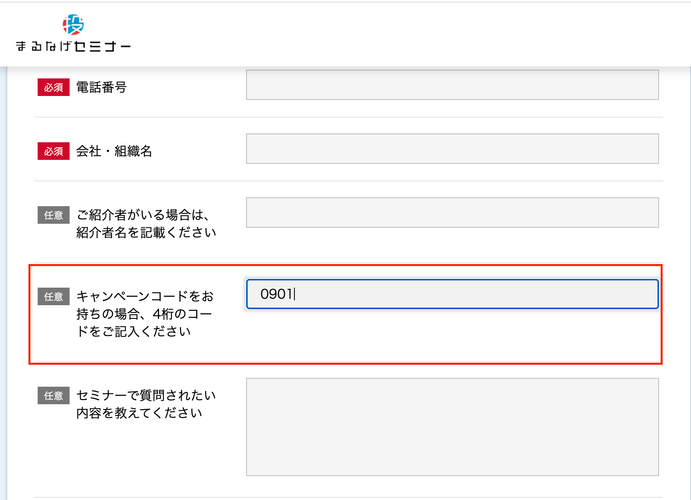This screenshot has width=691, height=500.
Task: Click the 任意 badge beside セミナー質問 label
Action: coord(53,395)
